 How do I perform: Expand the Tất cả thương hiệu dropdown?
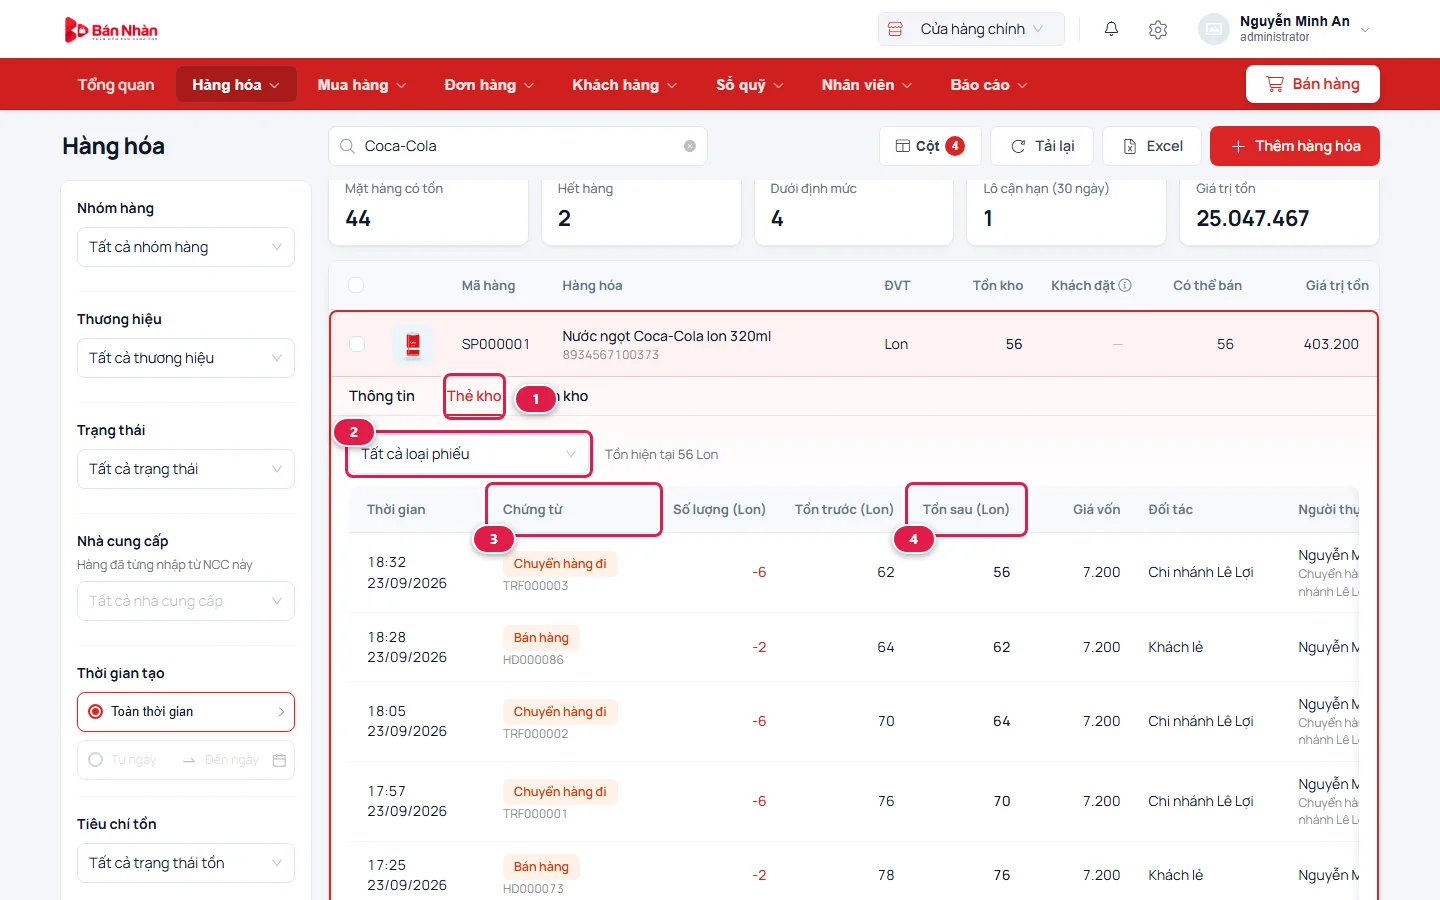(x=186, y=358)
